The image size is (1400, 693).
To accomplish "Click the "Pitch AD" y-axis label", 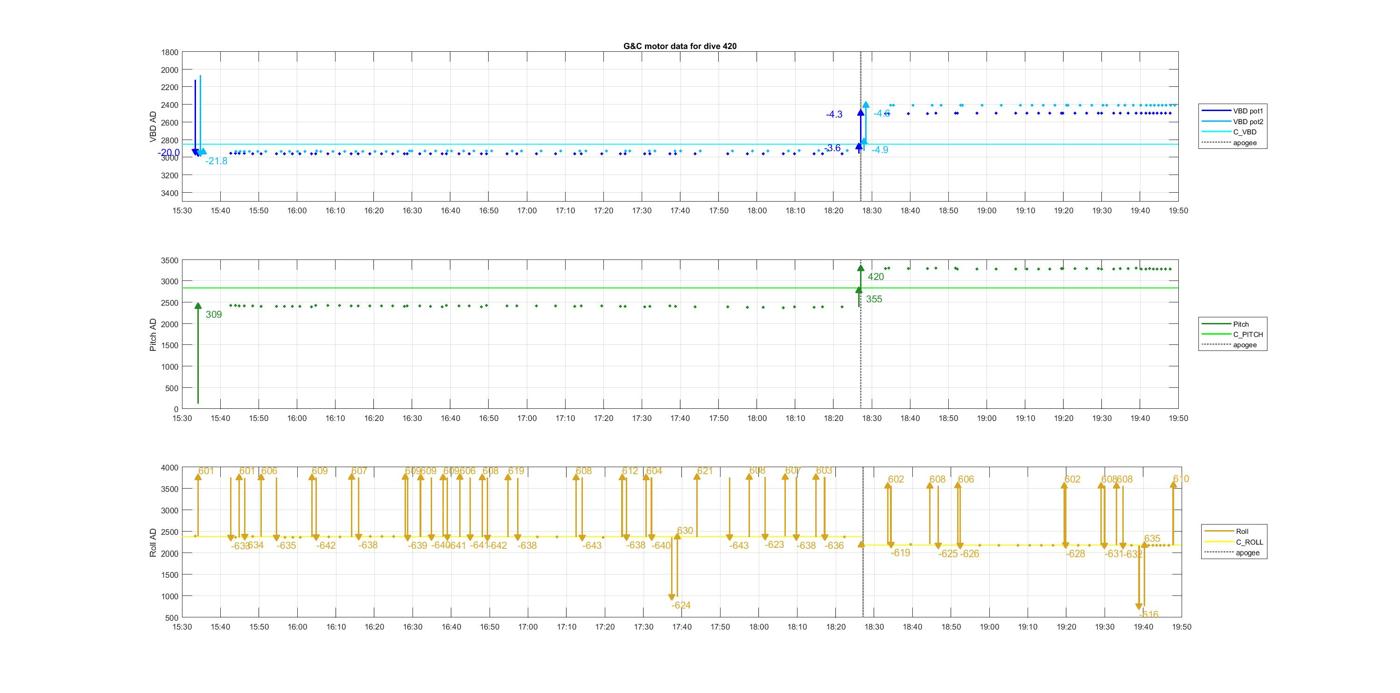I will click(x=154, y=335).
